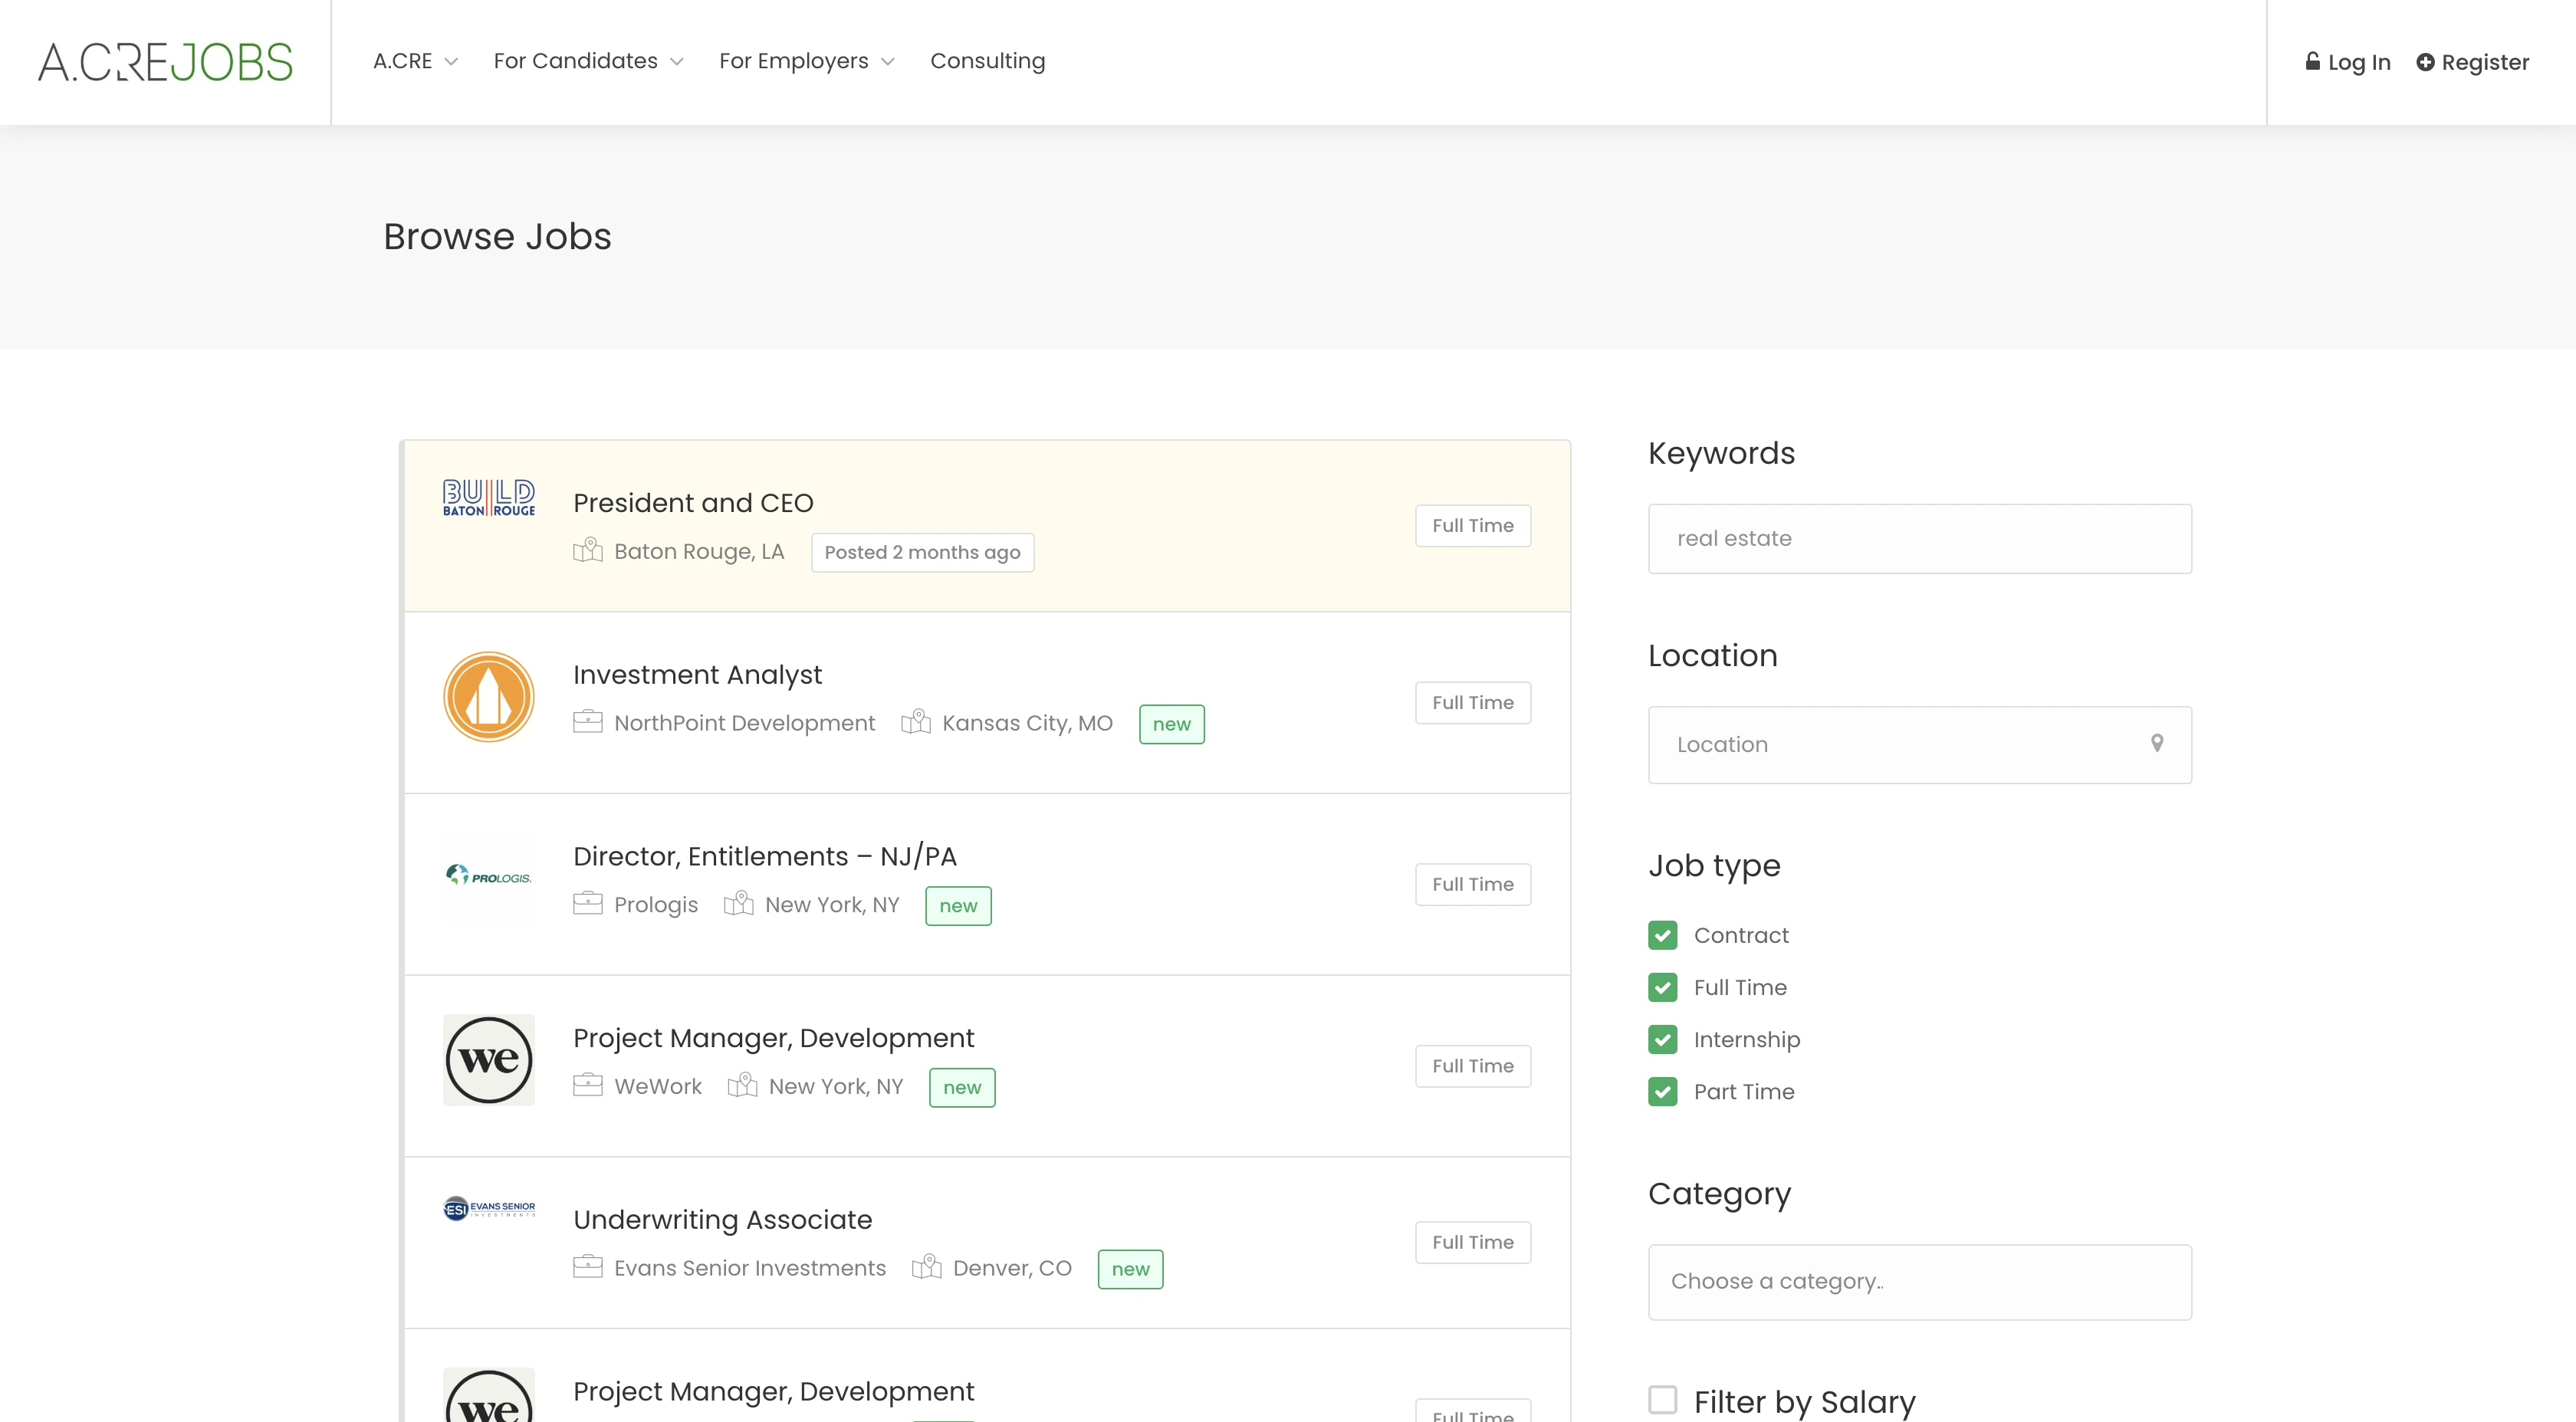Open the For Employers menu

tap(806, 61)
